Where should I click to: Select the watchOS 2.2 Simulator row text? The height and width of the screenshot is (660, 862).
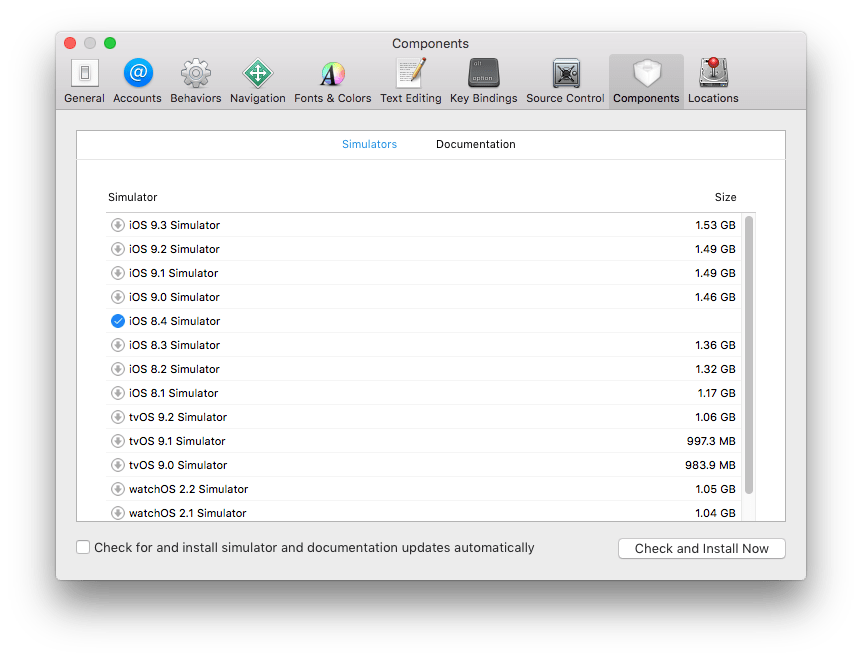188,489
